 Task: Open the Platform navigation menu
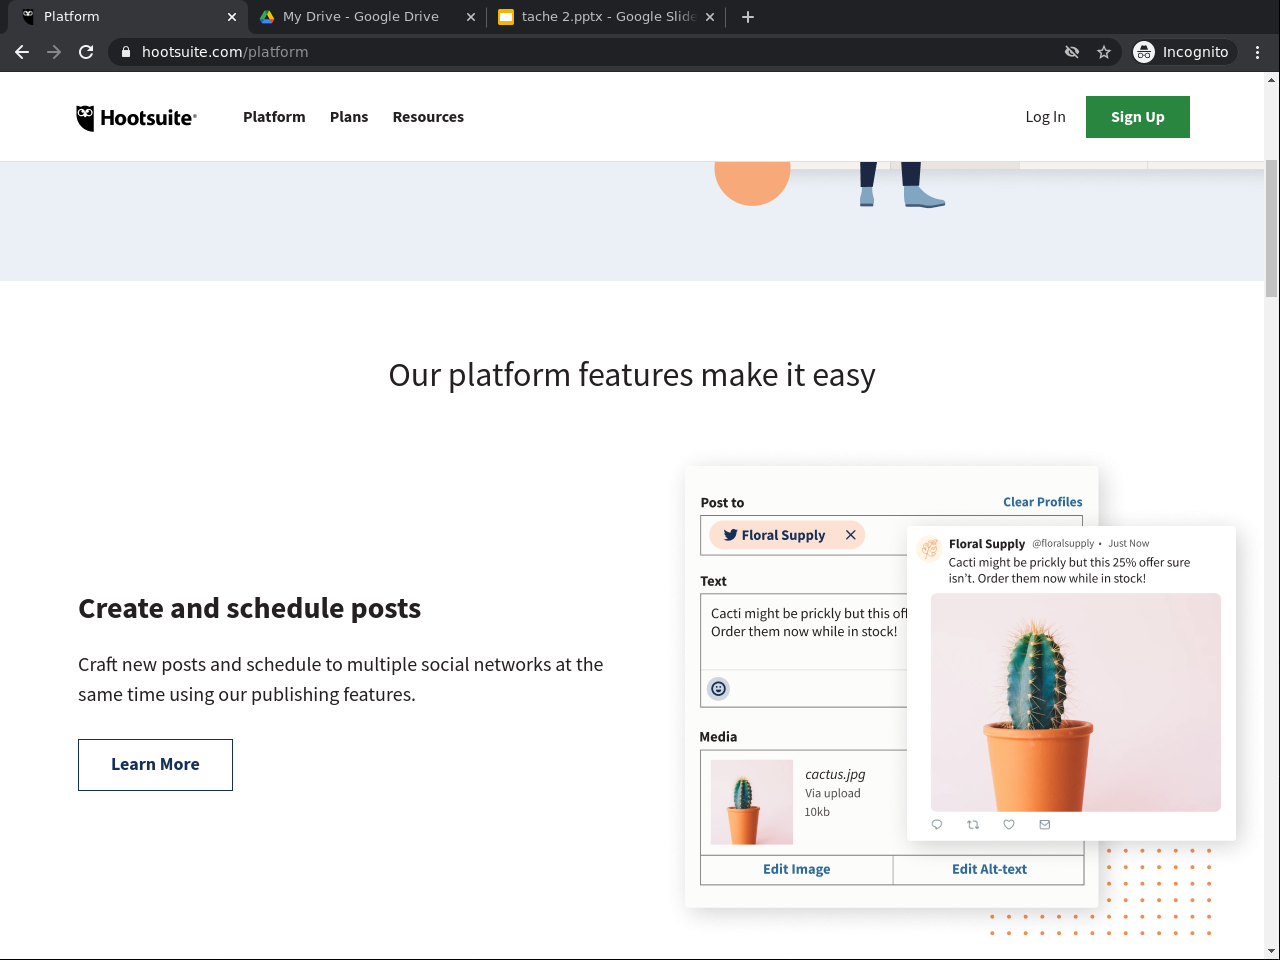[x=274, y=117]
